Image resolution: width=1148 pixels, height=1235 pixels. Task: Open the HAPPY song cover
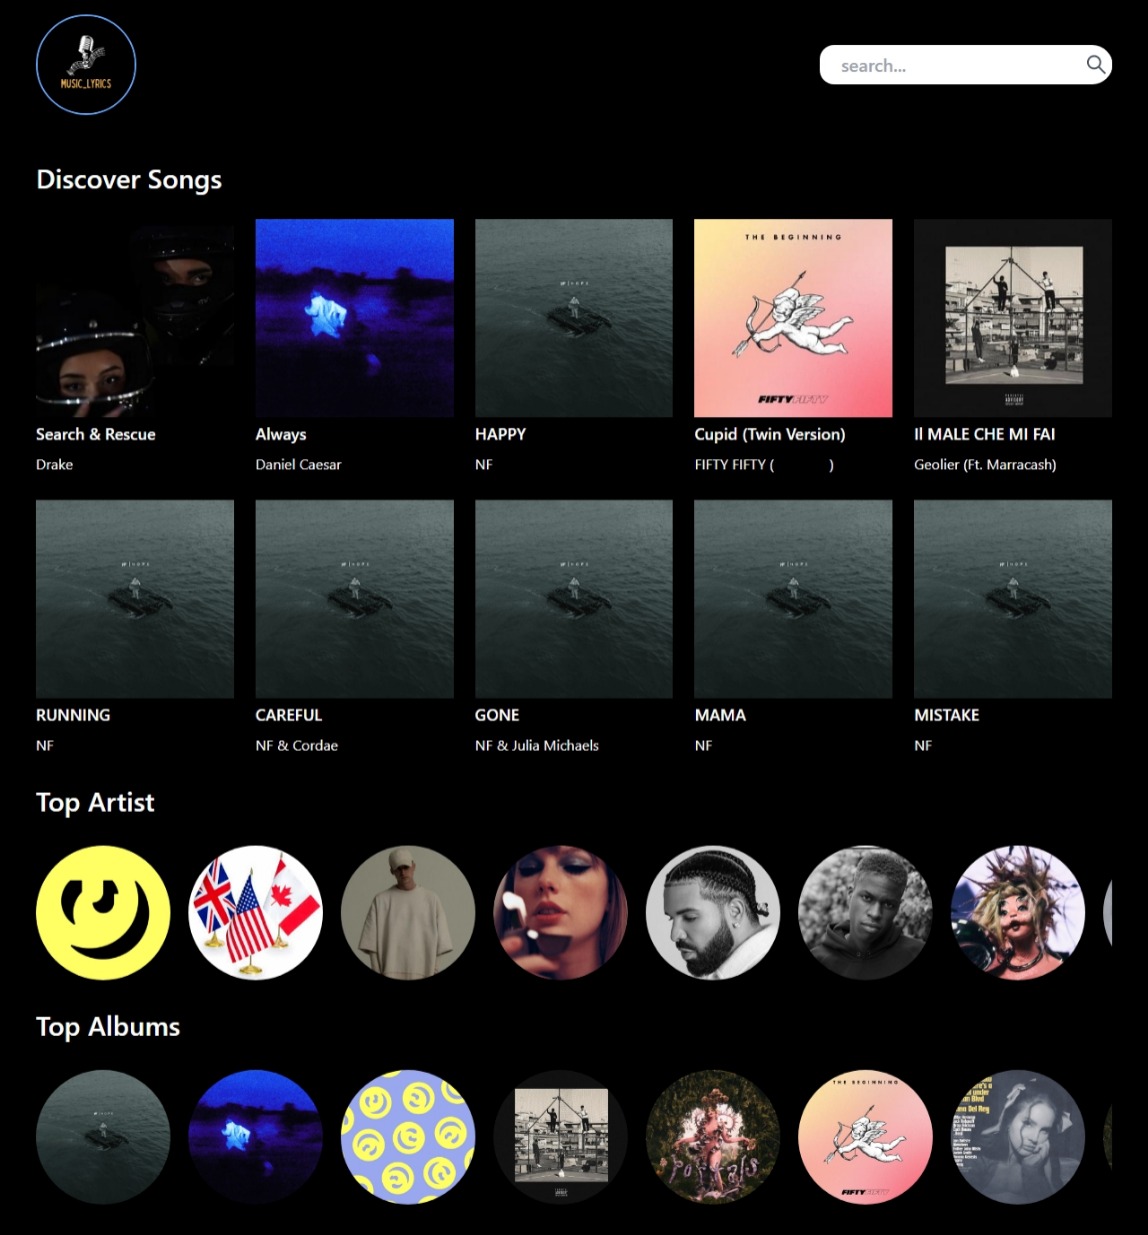(x=574, y=318)
